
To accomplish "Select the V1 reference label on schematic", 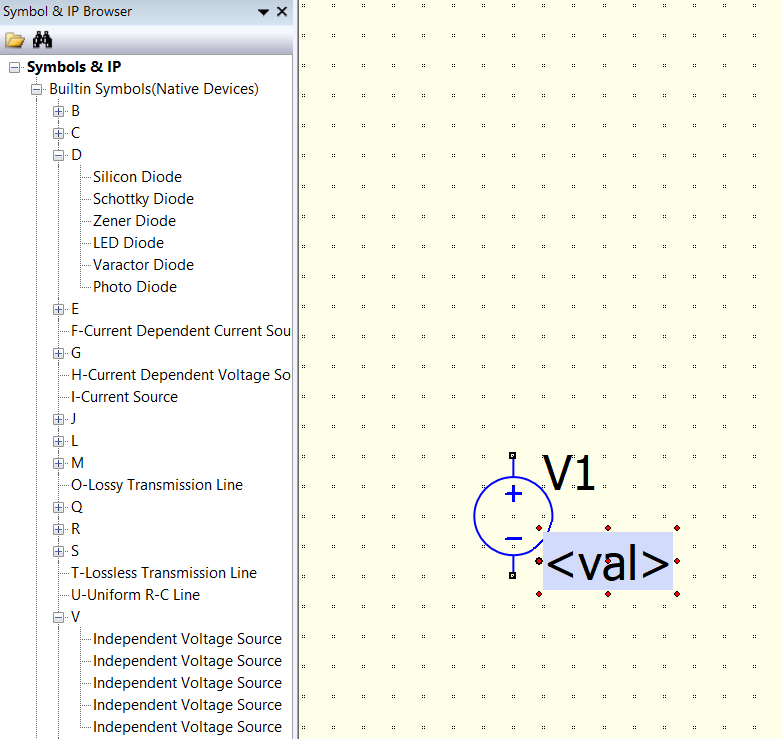I will pyautogui.click(x=568, y=474).
